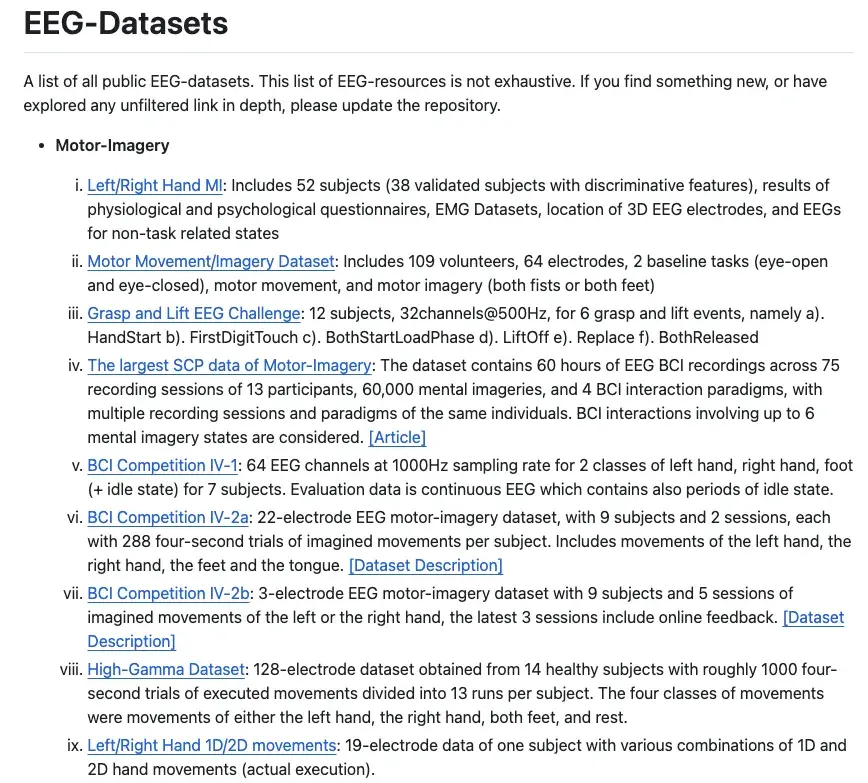Click the EEG-Datasets page heading
868x783 pixels.
[x=126, y=22]
